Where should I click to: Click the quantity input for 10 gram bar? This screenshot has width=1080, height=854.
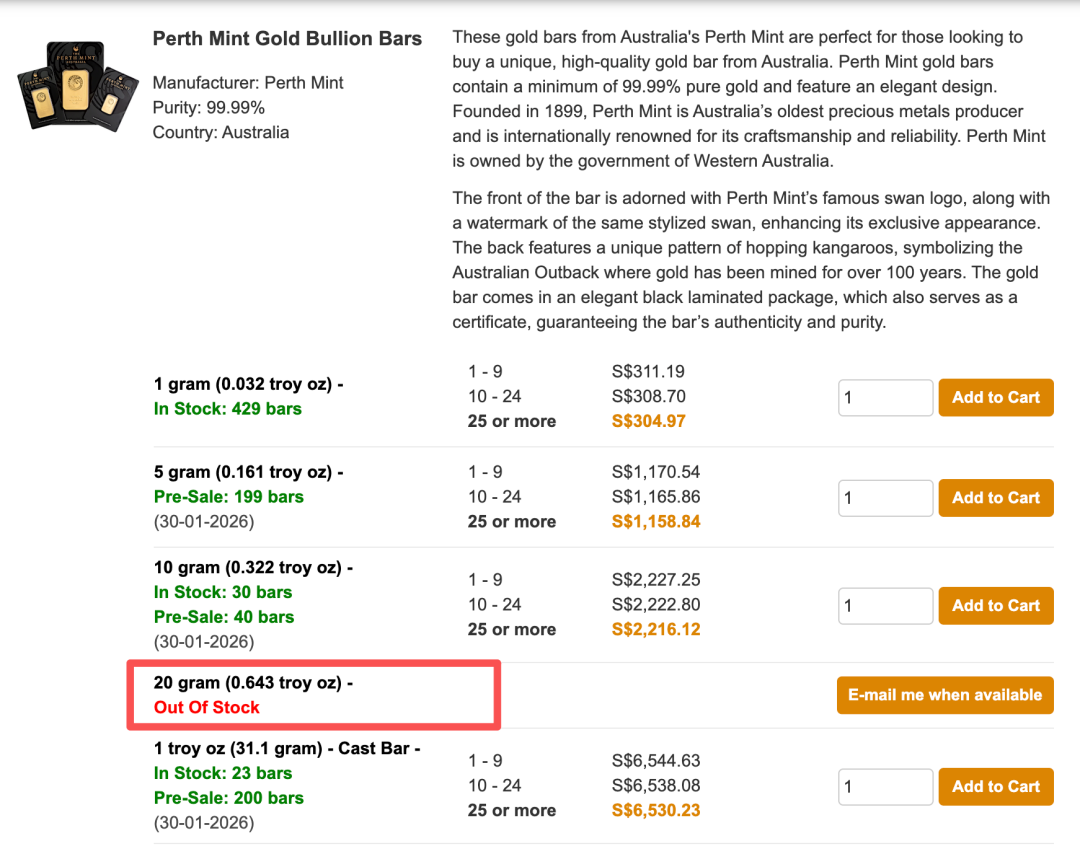(884, 605)
